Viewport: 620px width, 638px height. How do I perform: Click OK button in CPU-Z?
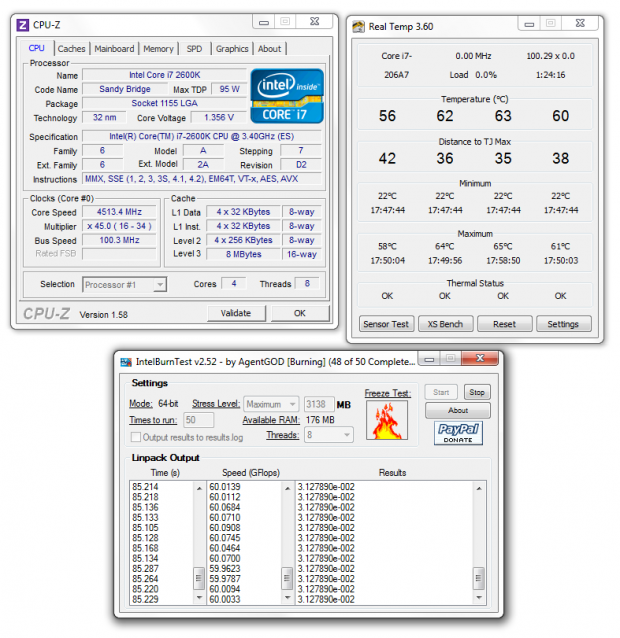pos(300,313)
